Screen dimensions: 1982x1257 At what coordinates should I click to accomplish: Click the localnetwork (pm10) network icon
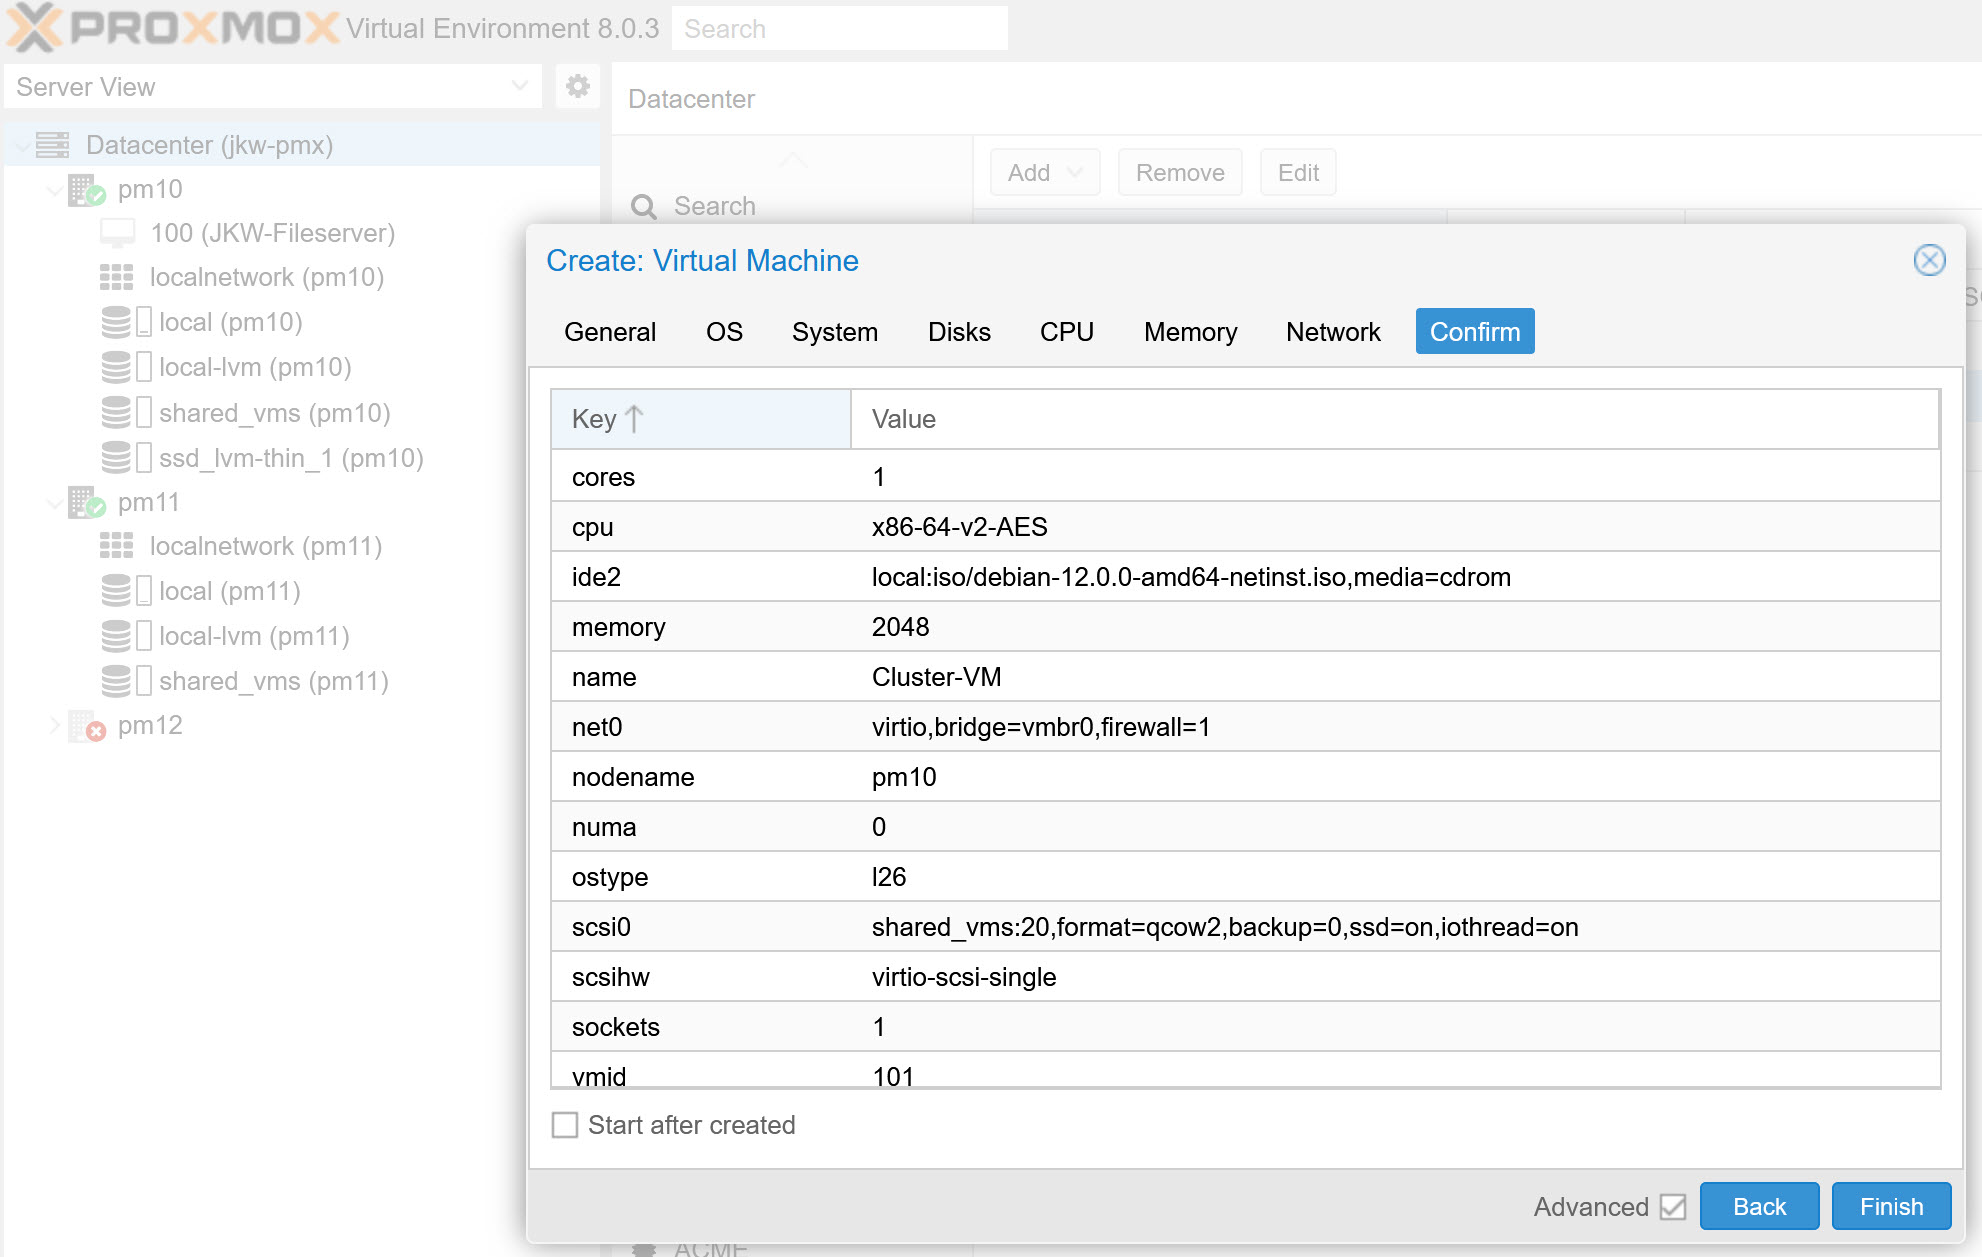[x=117, y=276]
